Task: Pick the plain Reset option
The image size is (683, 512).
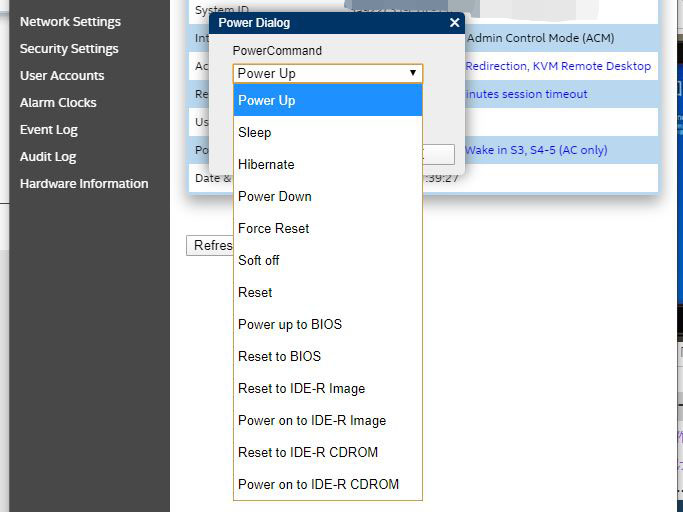Action: (x=328, y=292)
